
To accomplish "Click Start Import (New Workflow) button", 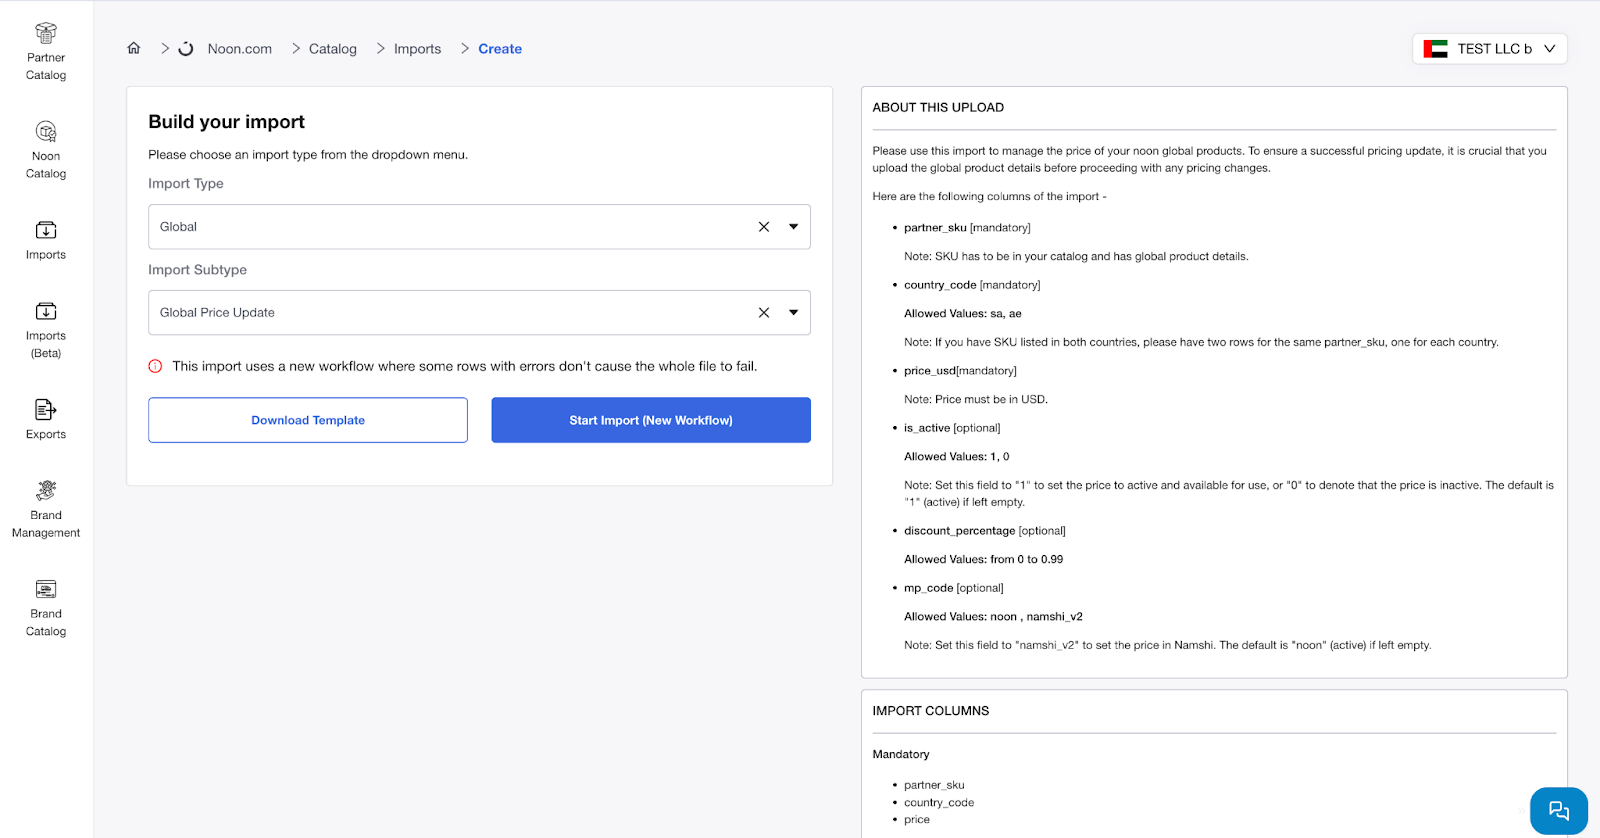I will tap(651, 420).
